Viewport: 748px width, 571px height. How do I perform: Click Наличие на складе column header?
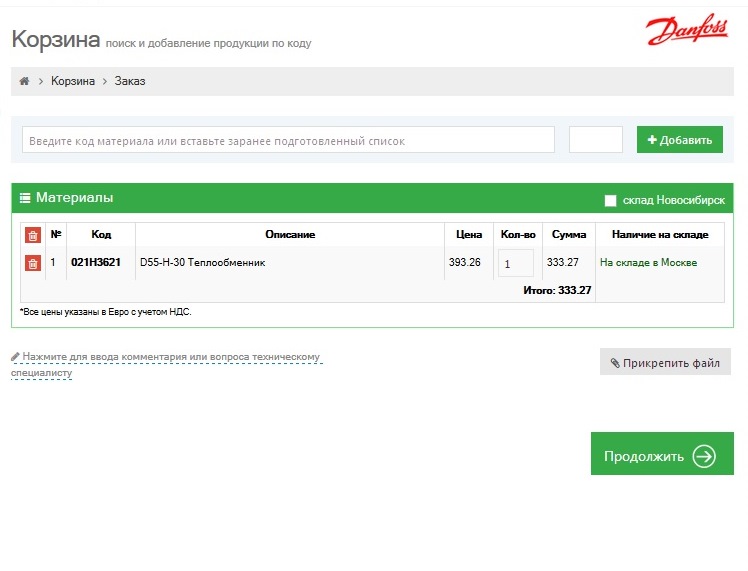(x=660, y=234)
